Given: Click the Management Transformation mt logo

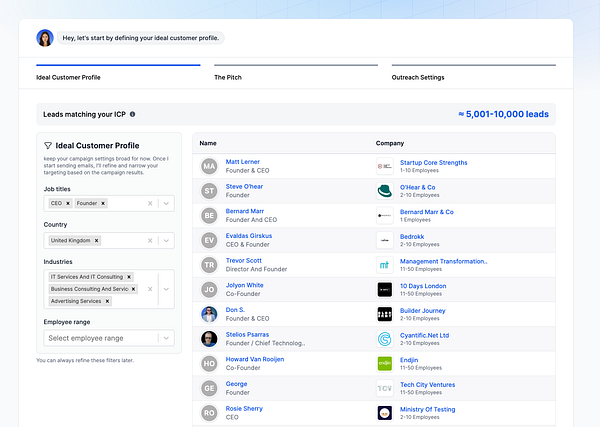Looking at the screenshot, I should 385,265.
